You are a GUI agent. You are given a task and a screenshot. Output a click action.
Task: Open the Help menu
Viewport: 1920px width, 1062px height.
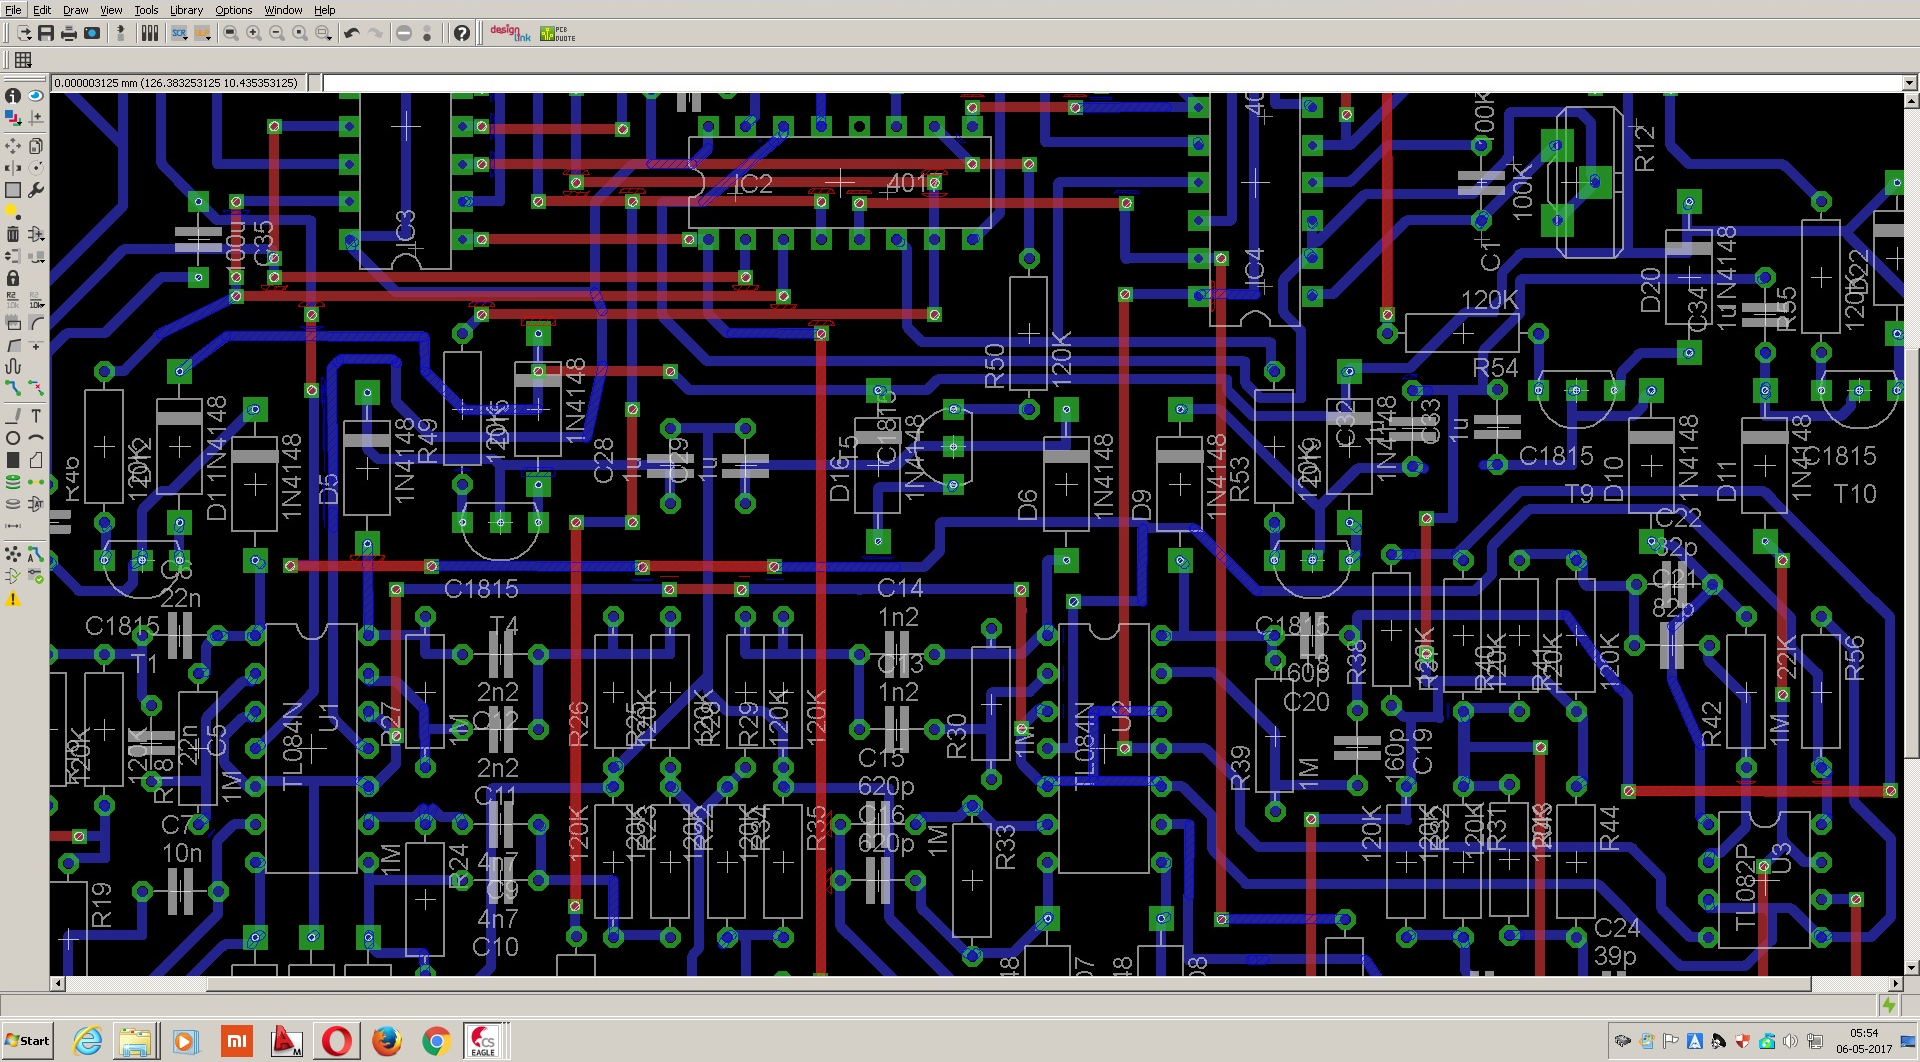pos(325,10)
